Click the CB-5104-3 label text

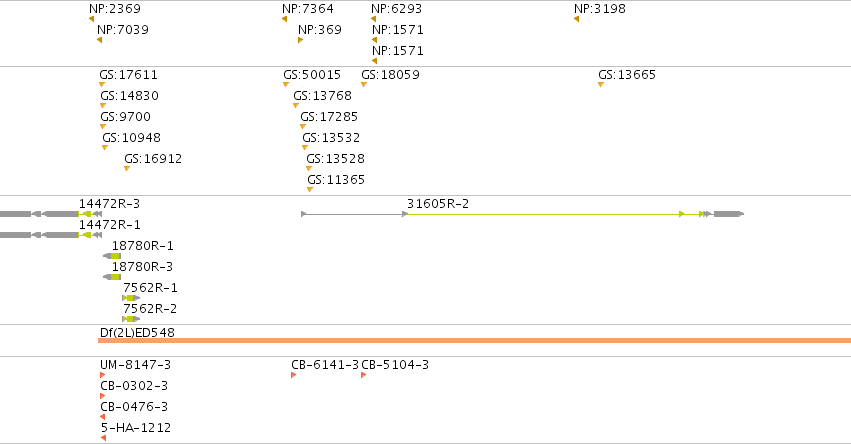point(395,365)
